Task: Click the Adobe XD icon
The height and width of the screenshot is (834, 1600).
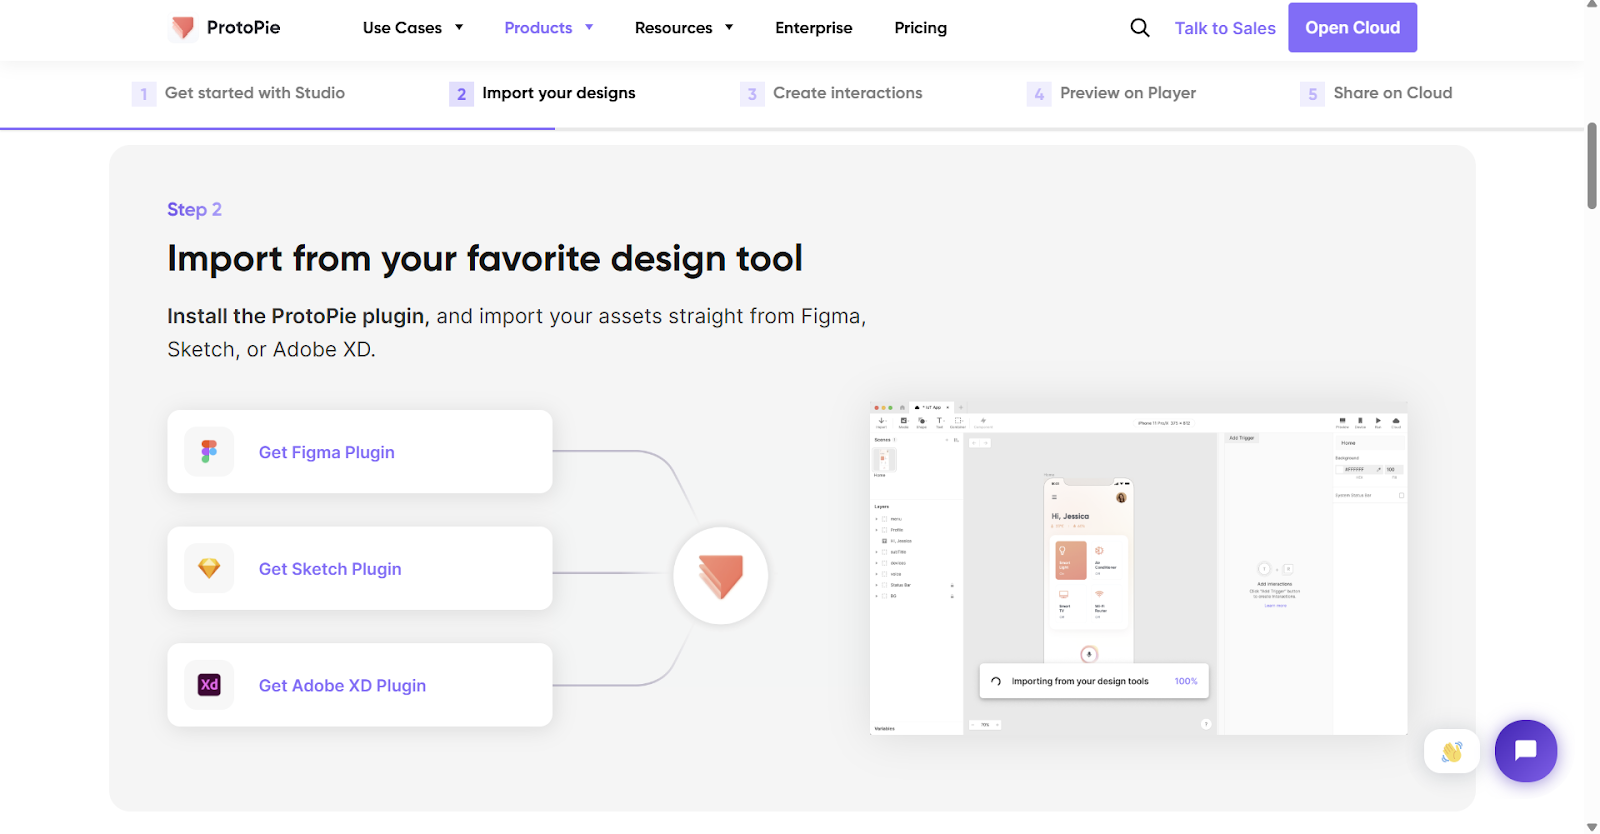Action: coord(209,685)
